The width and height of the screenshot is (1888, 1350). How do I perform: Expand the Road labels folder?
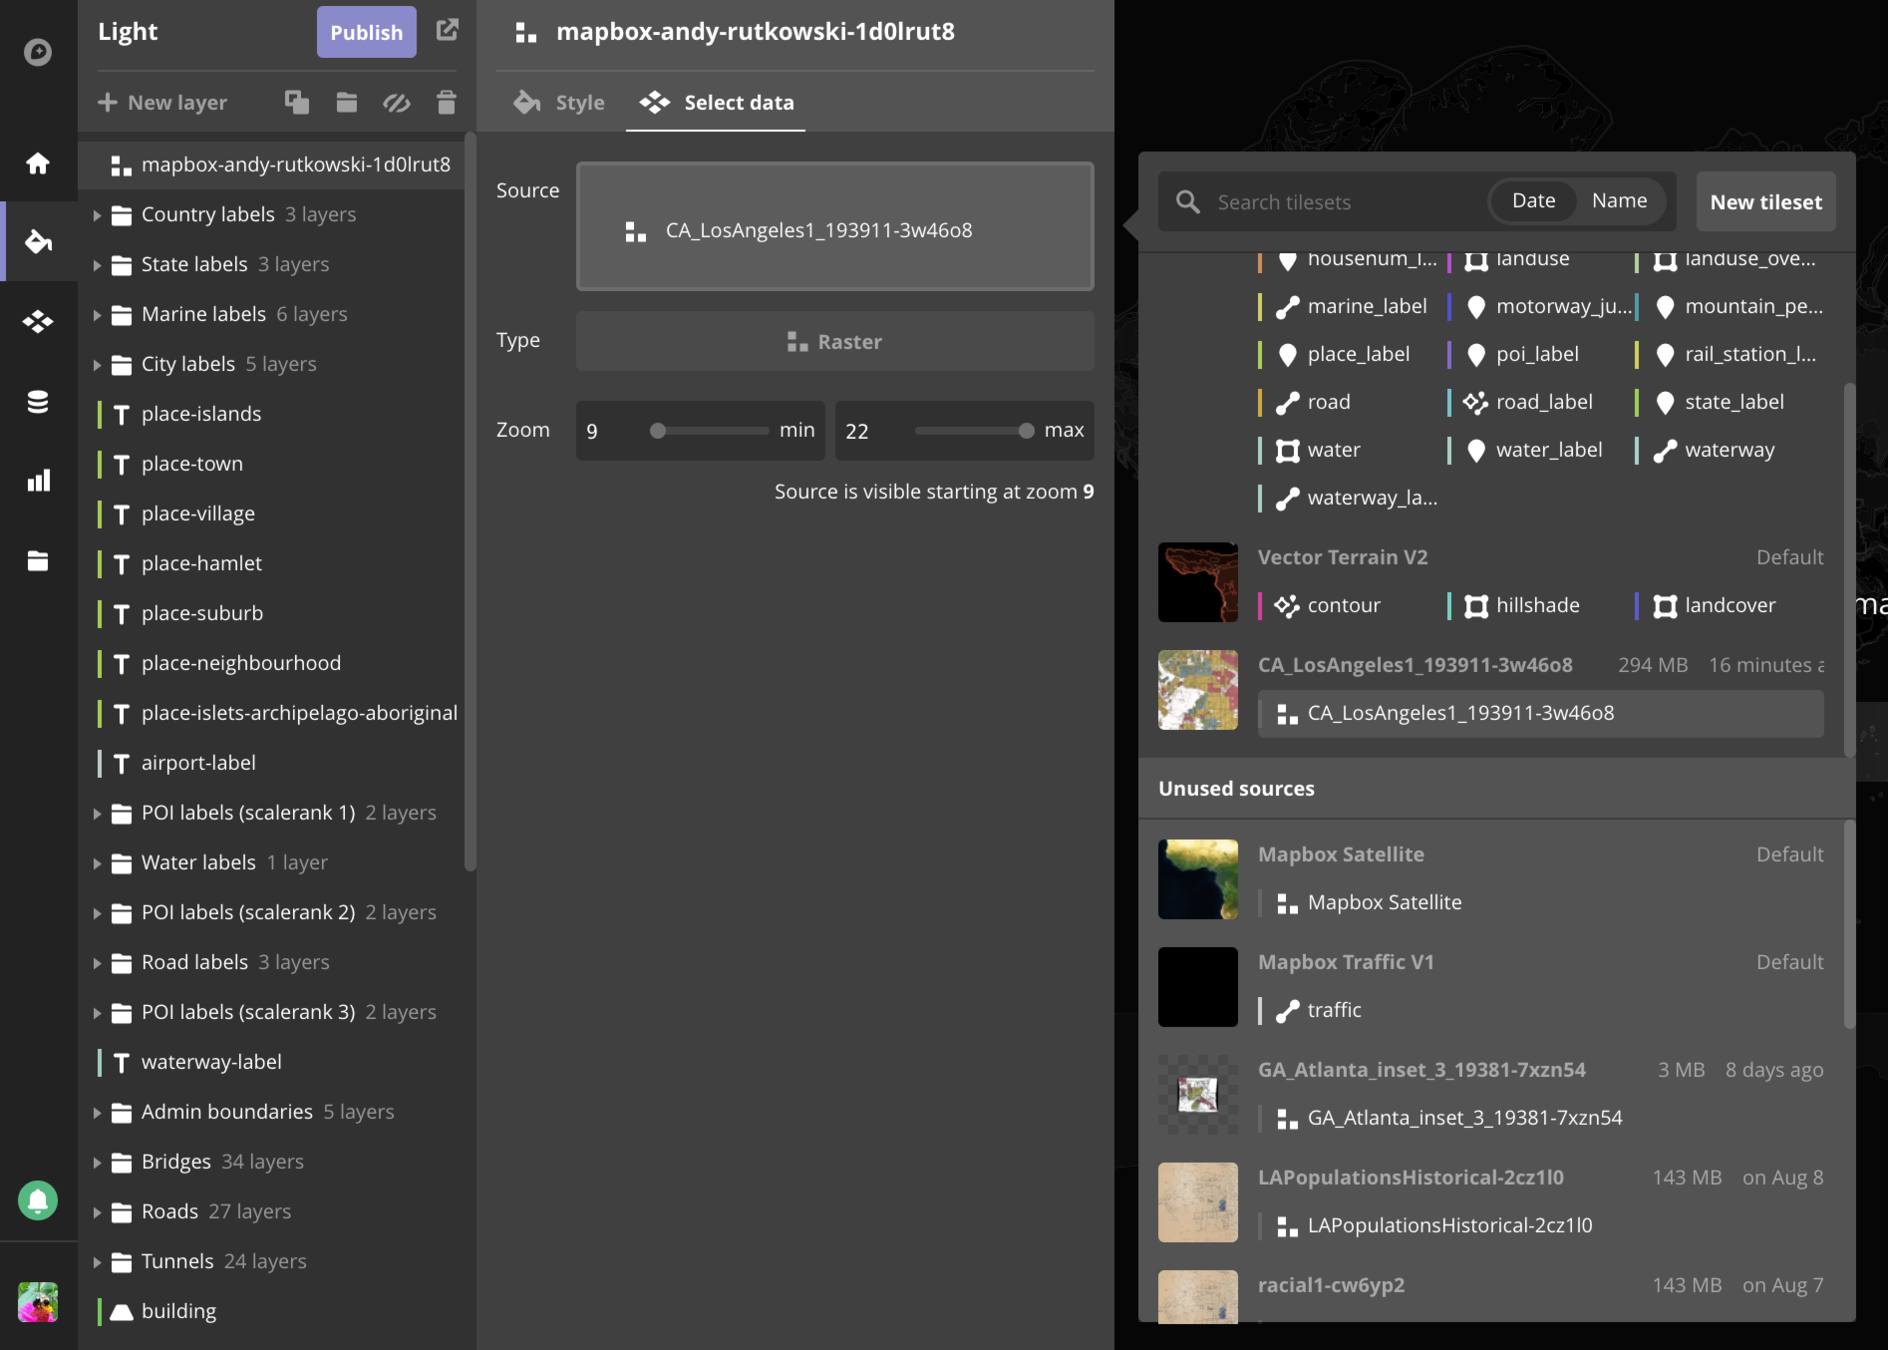pyautogui.click(x=97, y=963)
